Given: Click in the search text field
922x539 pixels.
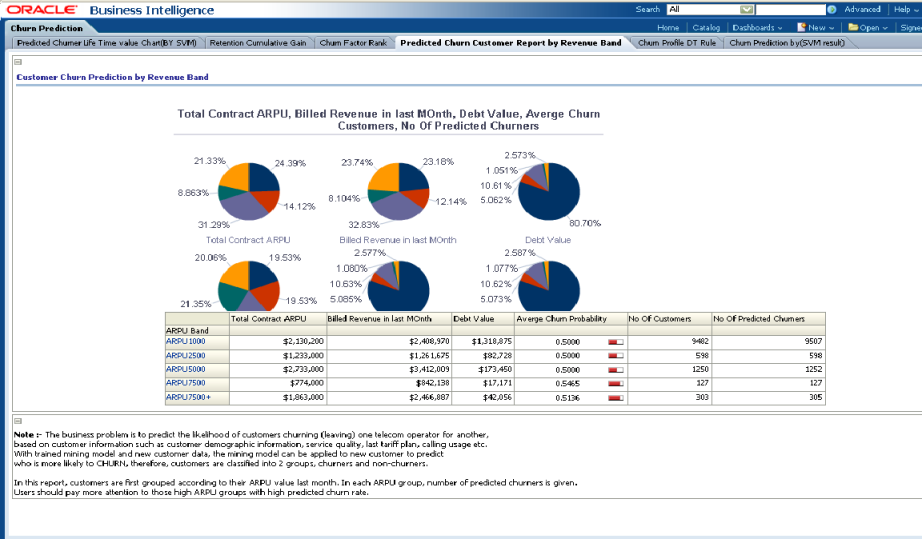Looking at the screenshot, I should coord(790,9).
